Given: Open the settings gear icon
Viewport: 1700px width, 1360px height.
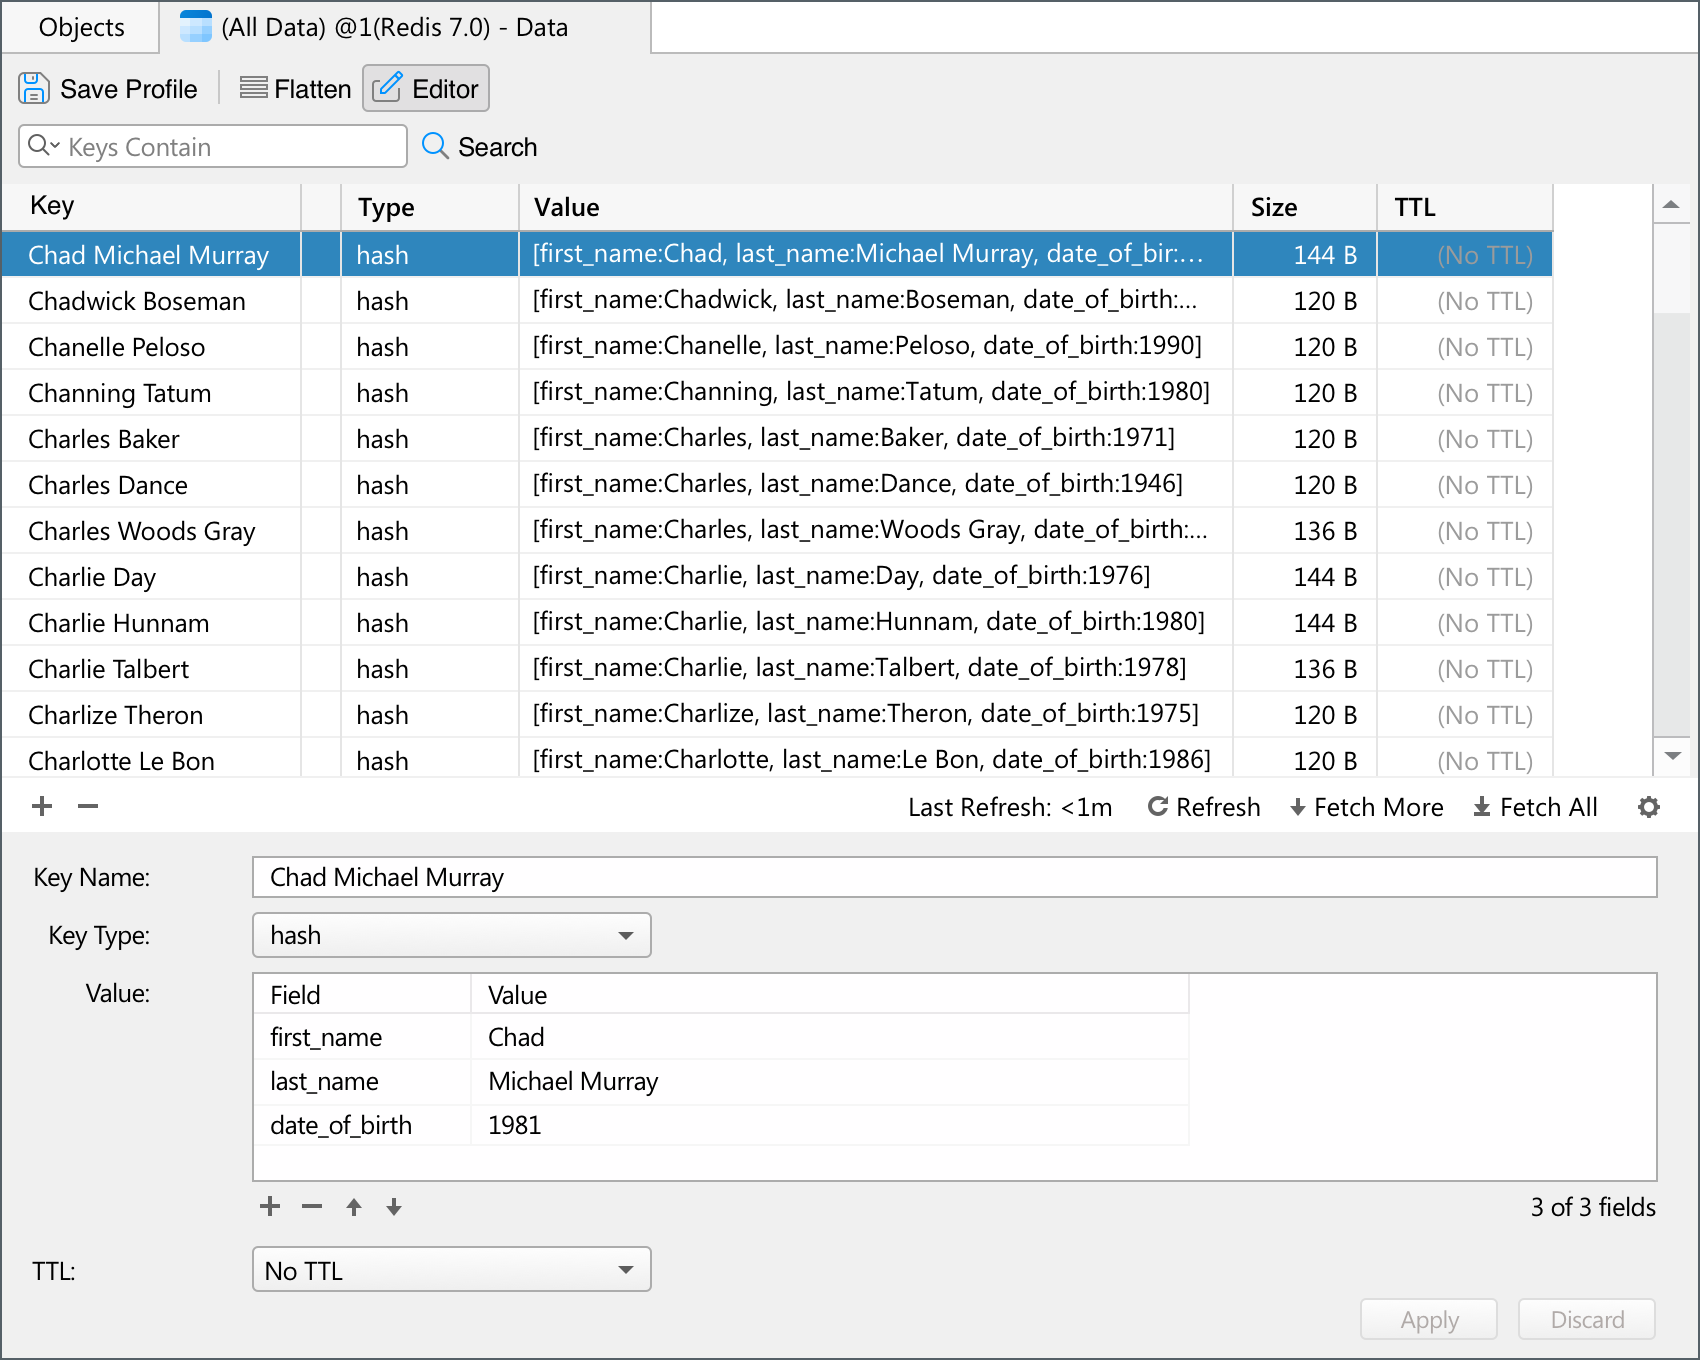Looking at the screenshot, I should coord(1648,807).
